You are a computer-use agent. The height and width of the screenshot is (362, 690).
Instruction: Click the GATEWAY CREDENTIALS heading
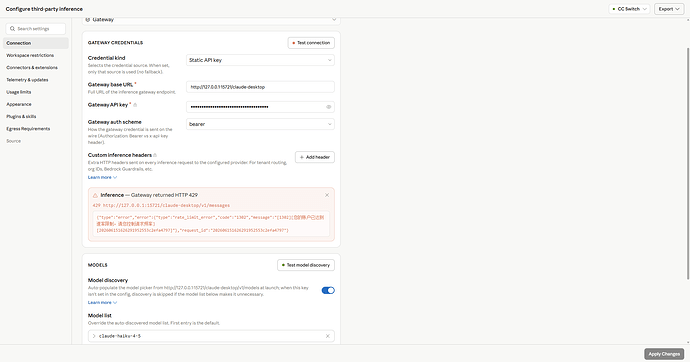115,43
